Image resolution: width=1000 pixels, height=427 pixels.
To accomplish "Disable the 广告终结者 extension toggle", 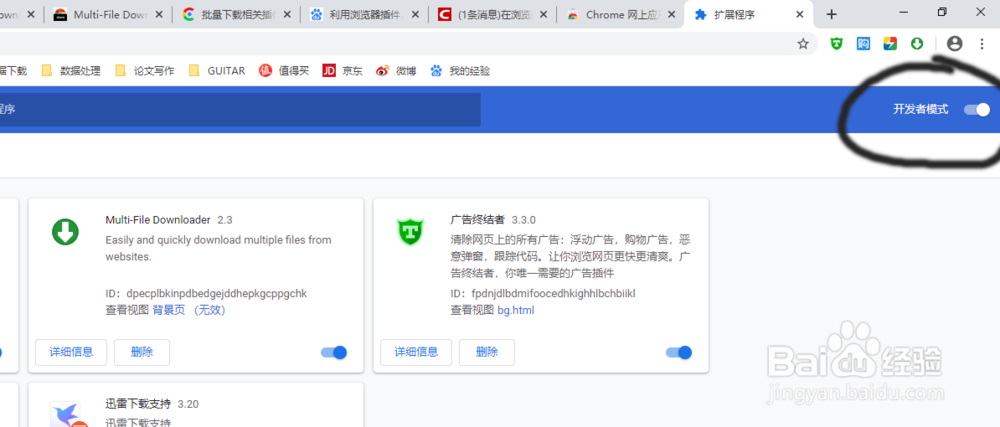I will (679, 352).
